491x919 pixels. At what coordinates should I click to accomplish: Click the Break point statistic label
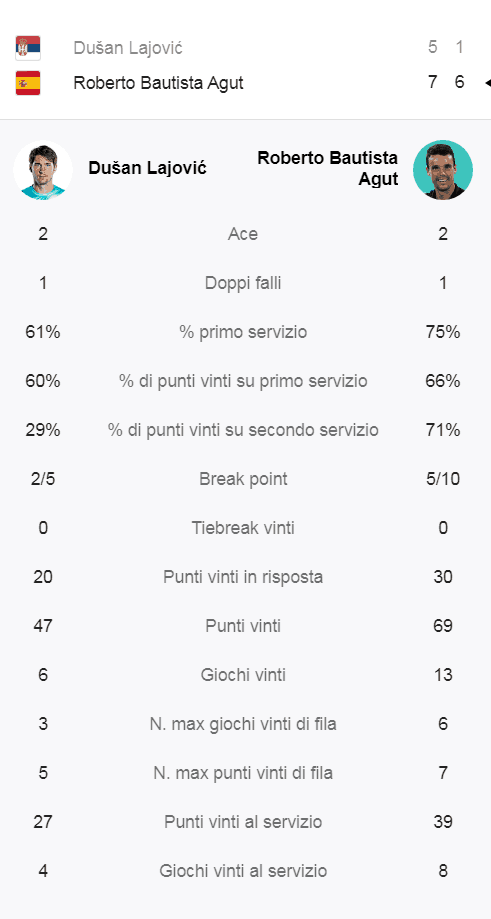(243, 479)
